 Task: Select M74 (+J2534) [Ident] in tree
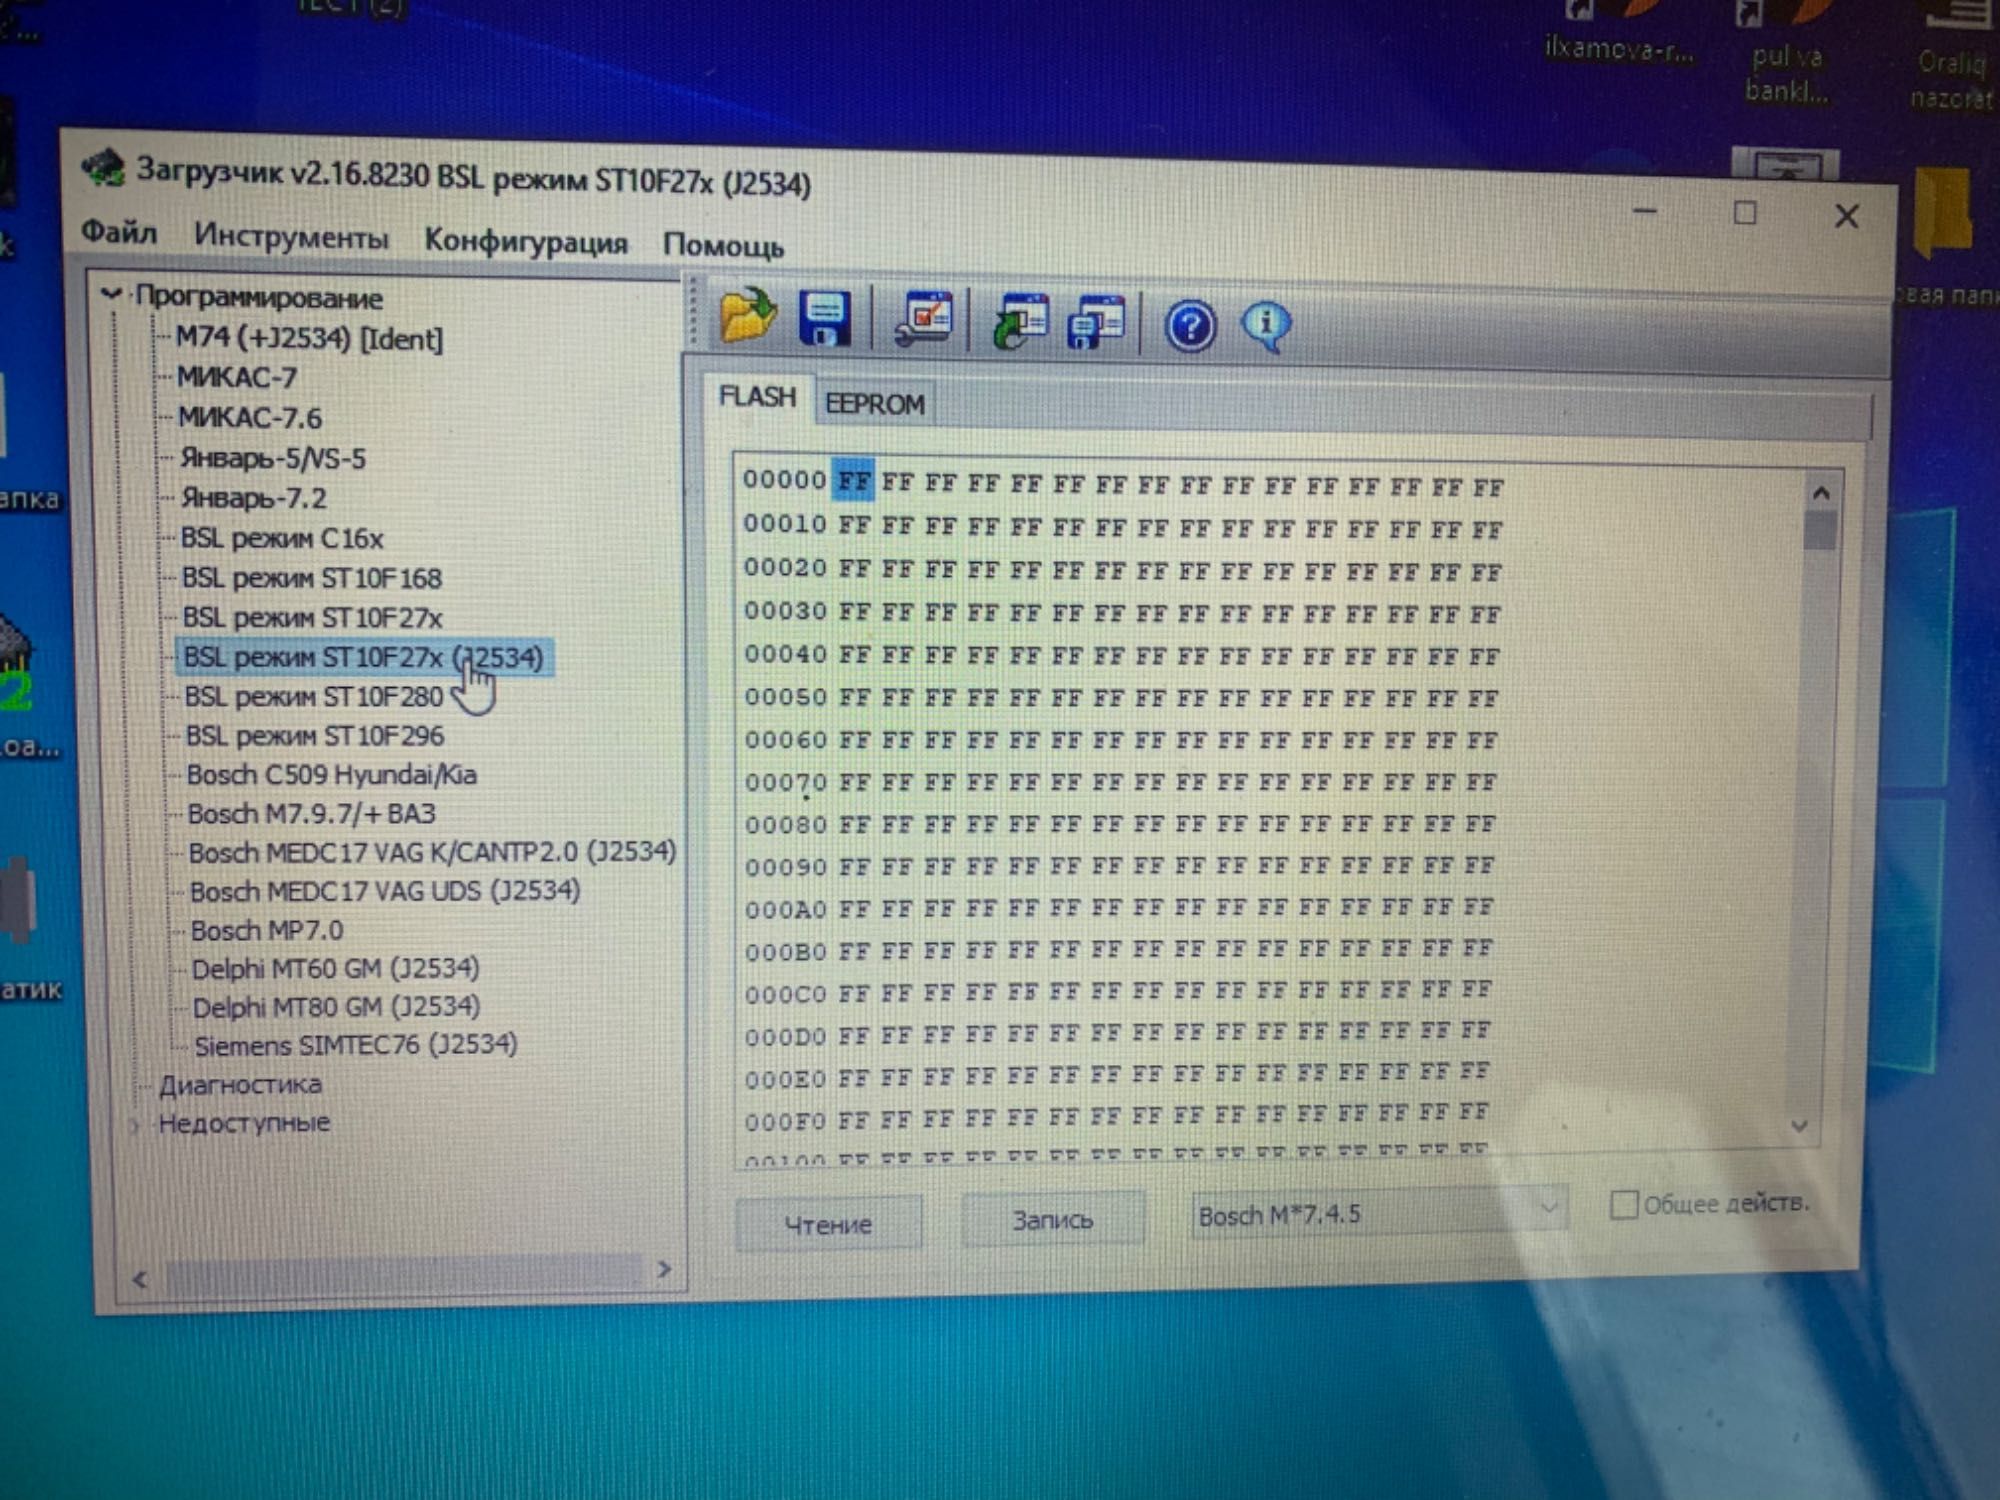tap(309, 338)
